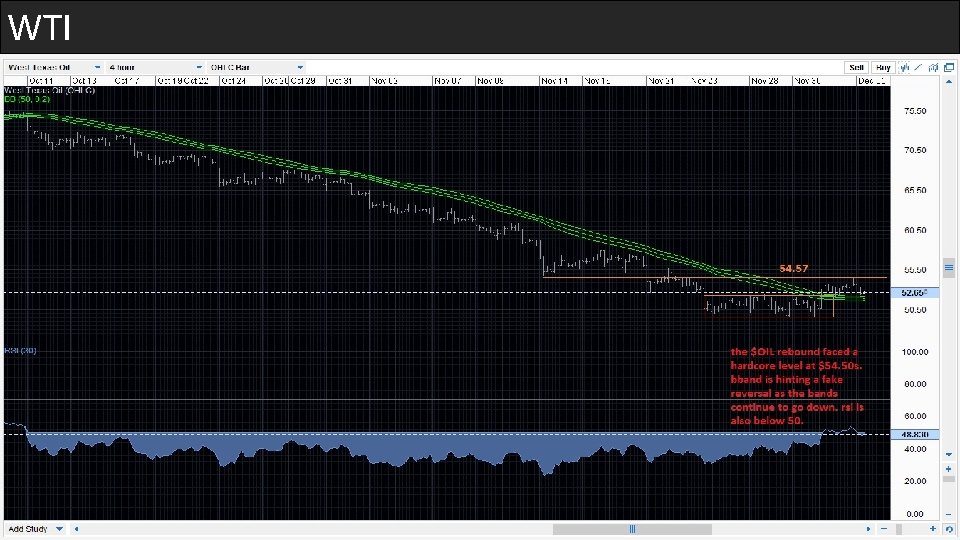Click the horizontal scrollbar thumb
This screenshot has height=540, width=960.
[x=632, y=529]
